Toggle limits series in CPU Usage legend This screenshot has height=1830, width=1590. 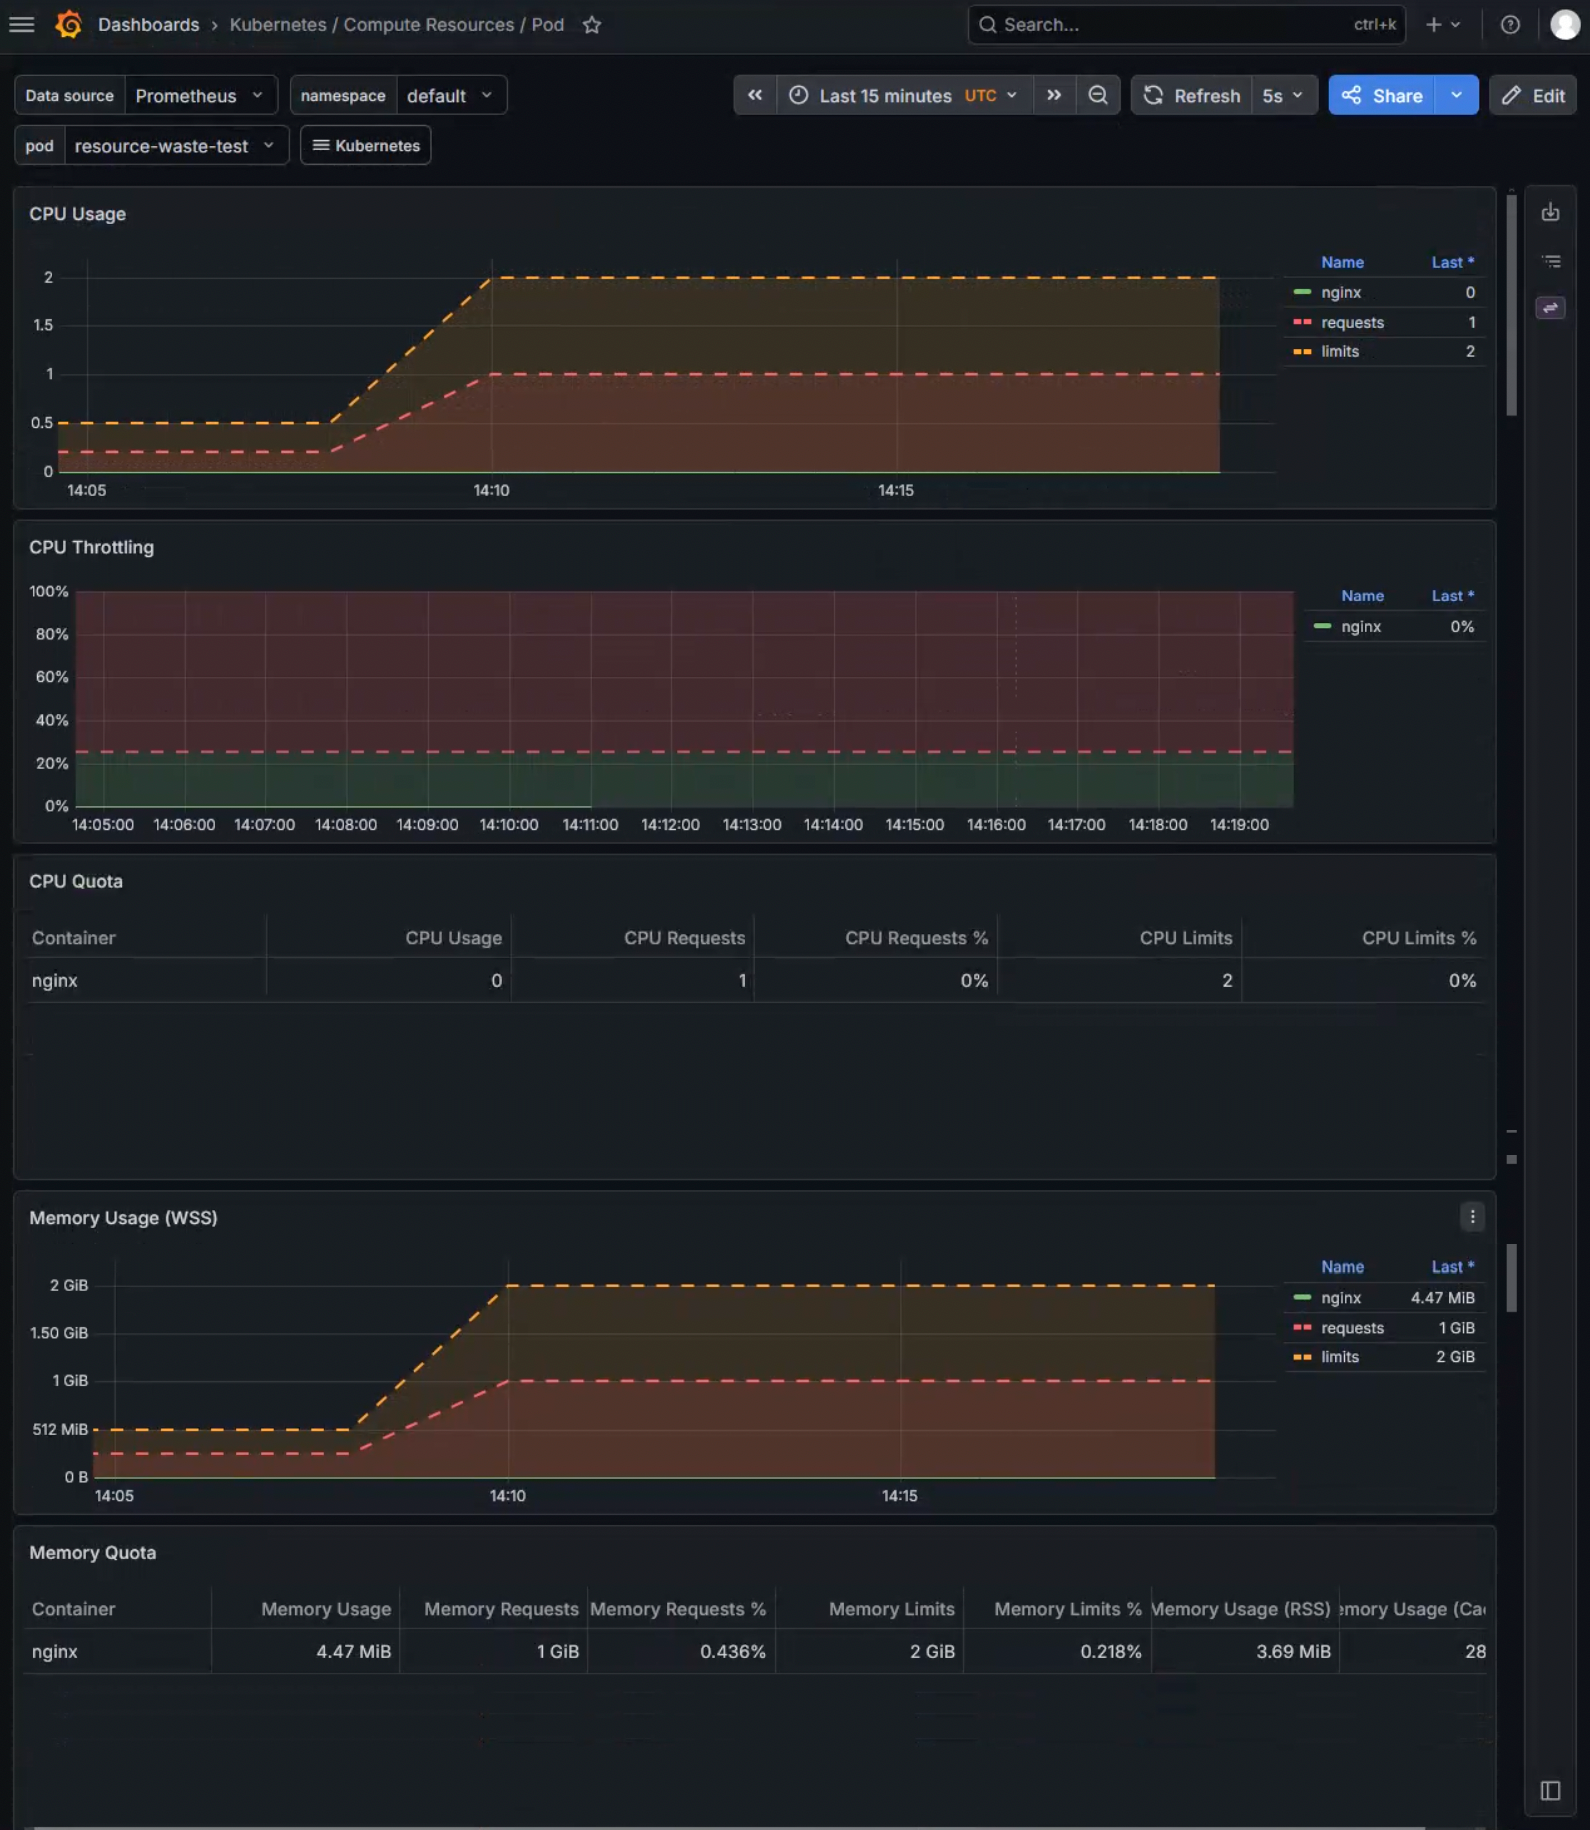[1340, 351]
